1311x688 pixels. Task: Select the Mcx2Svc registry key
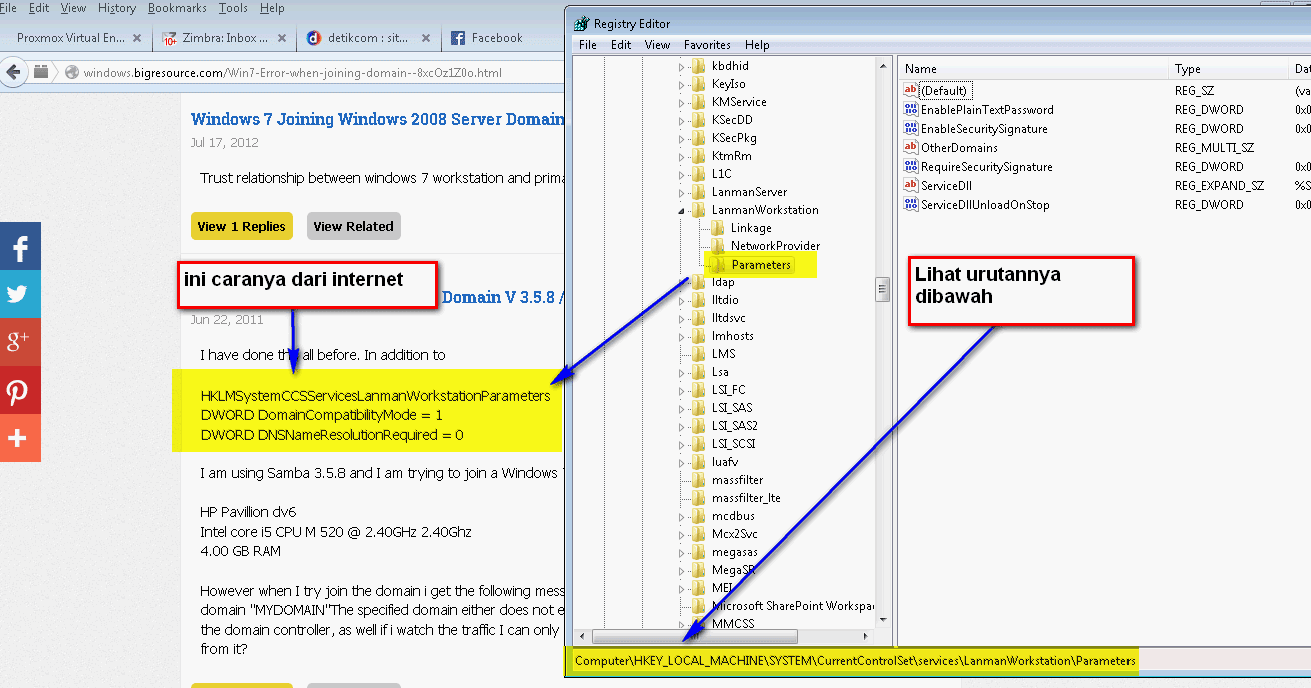coord(735,534)
